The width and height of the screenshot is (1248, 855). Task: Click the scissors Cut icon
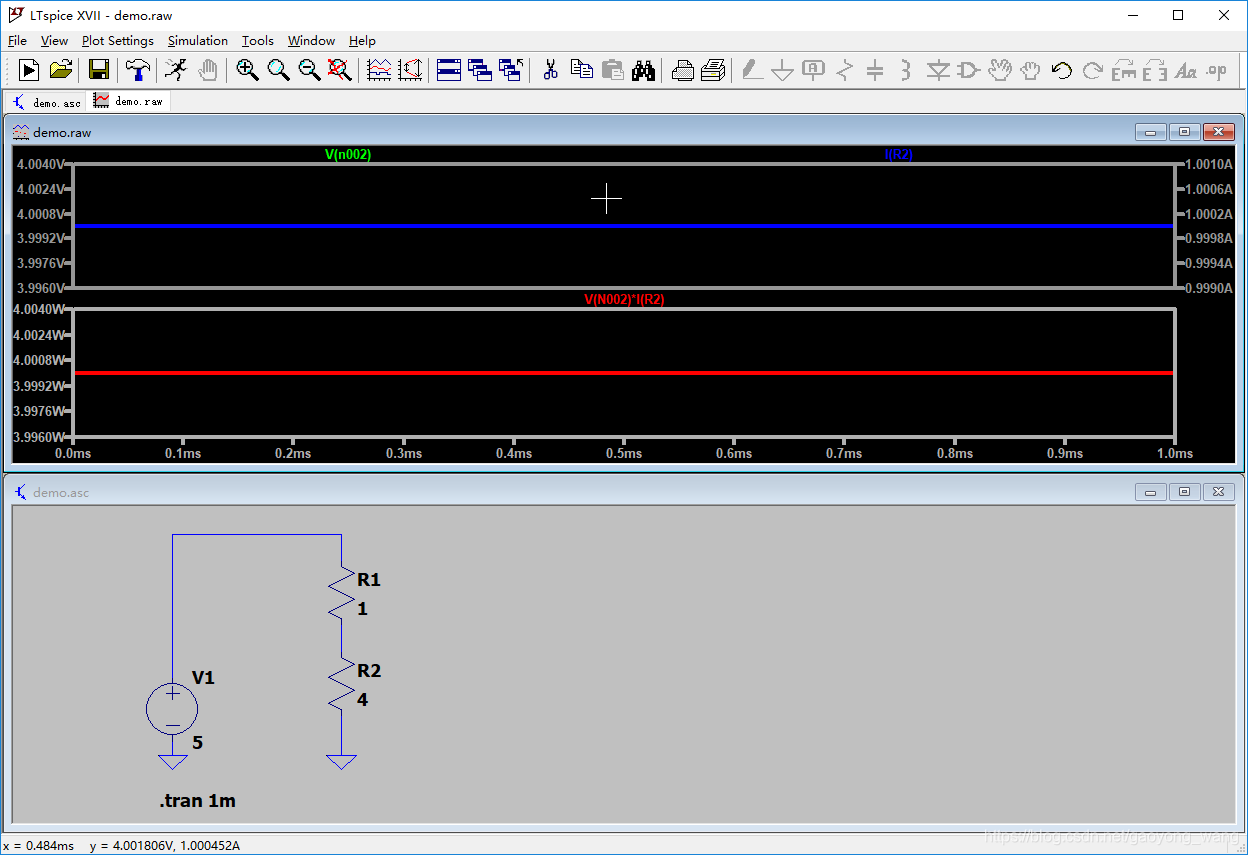click(550, 69)
